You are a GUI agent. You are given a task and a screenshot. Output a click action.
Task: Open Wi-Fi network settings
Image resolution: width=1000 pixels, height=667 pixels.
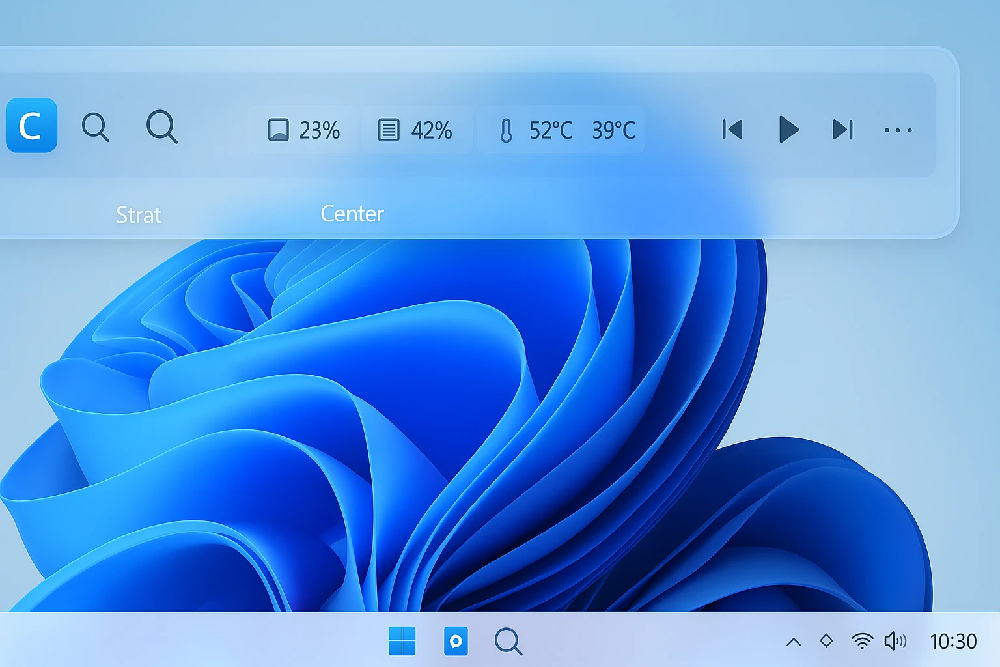point(862,641)
